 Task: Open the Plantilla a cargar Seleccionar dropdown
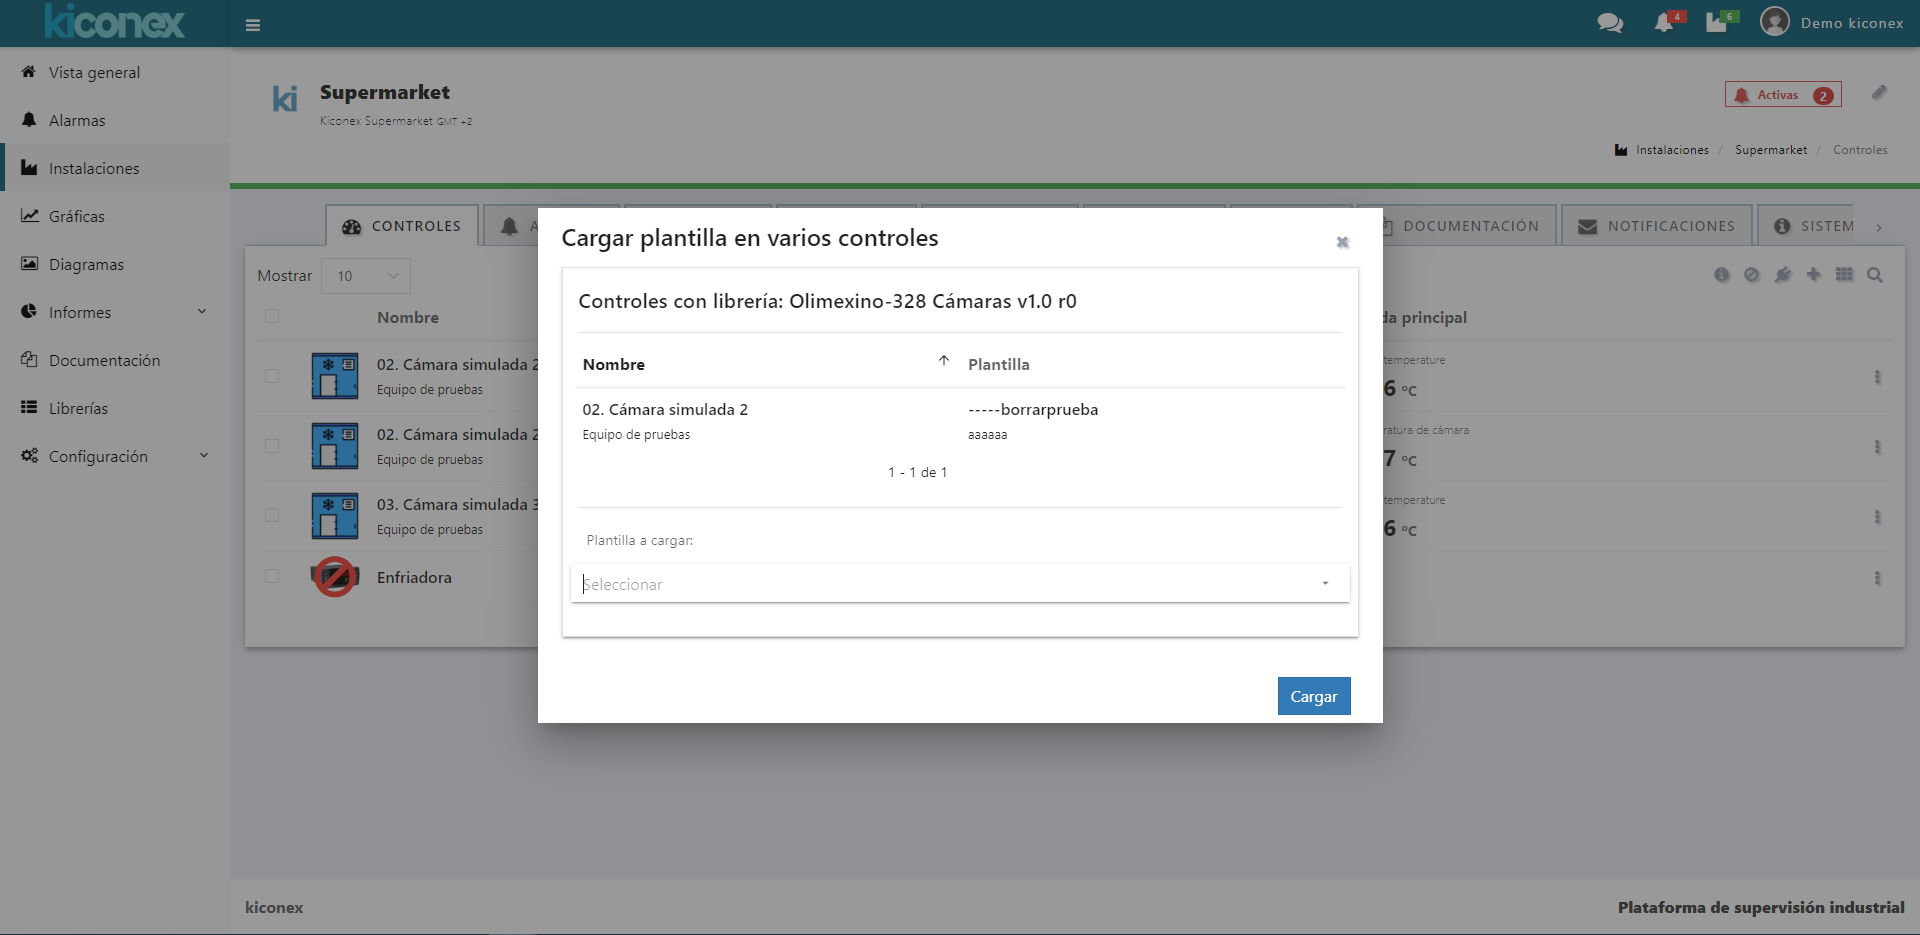point(959,584)
